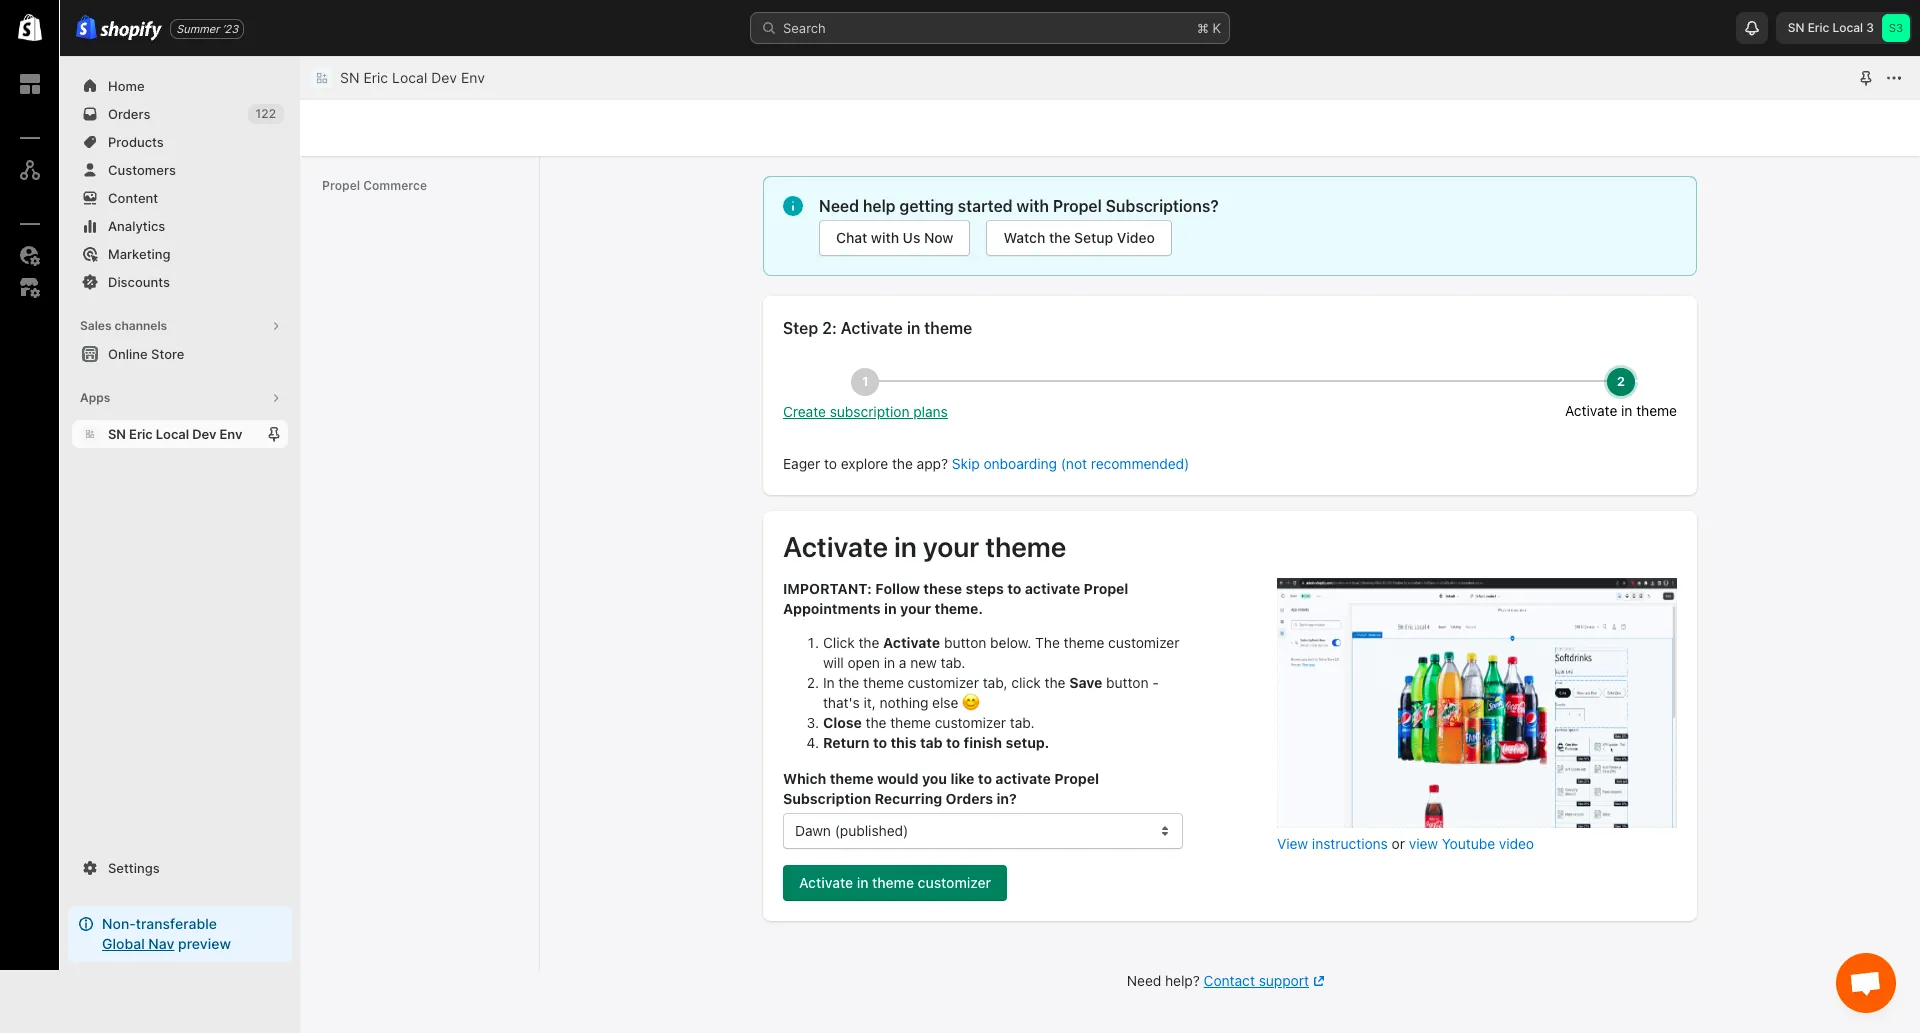Expand Apps section chevron
This screenshot has width=1920, height=1033.
(x=276, y=398)
